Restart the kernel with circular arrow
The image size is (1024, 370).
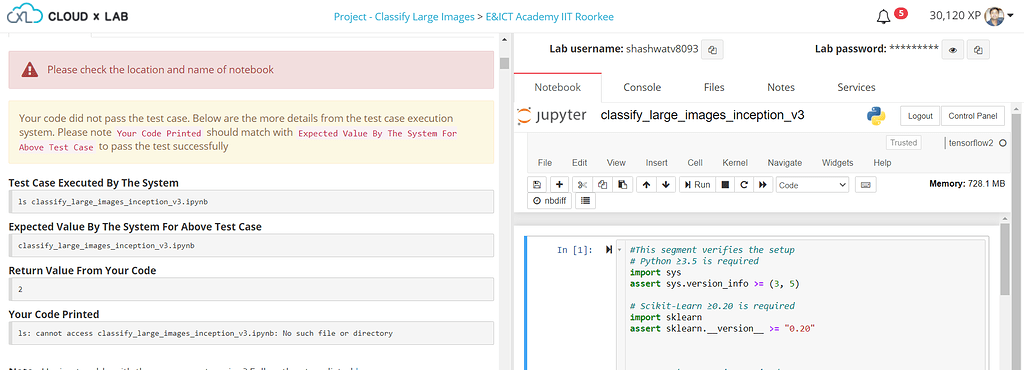pos(743,185)
